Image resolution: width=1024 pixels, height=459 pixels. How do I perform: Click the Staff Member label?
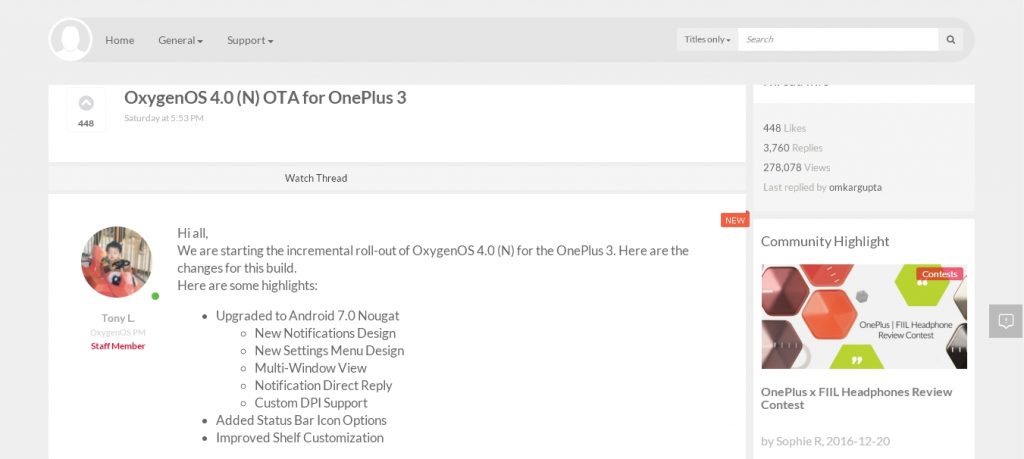(x=118, y=346)
